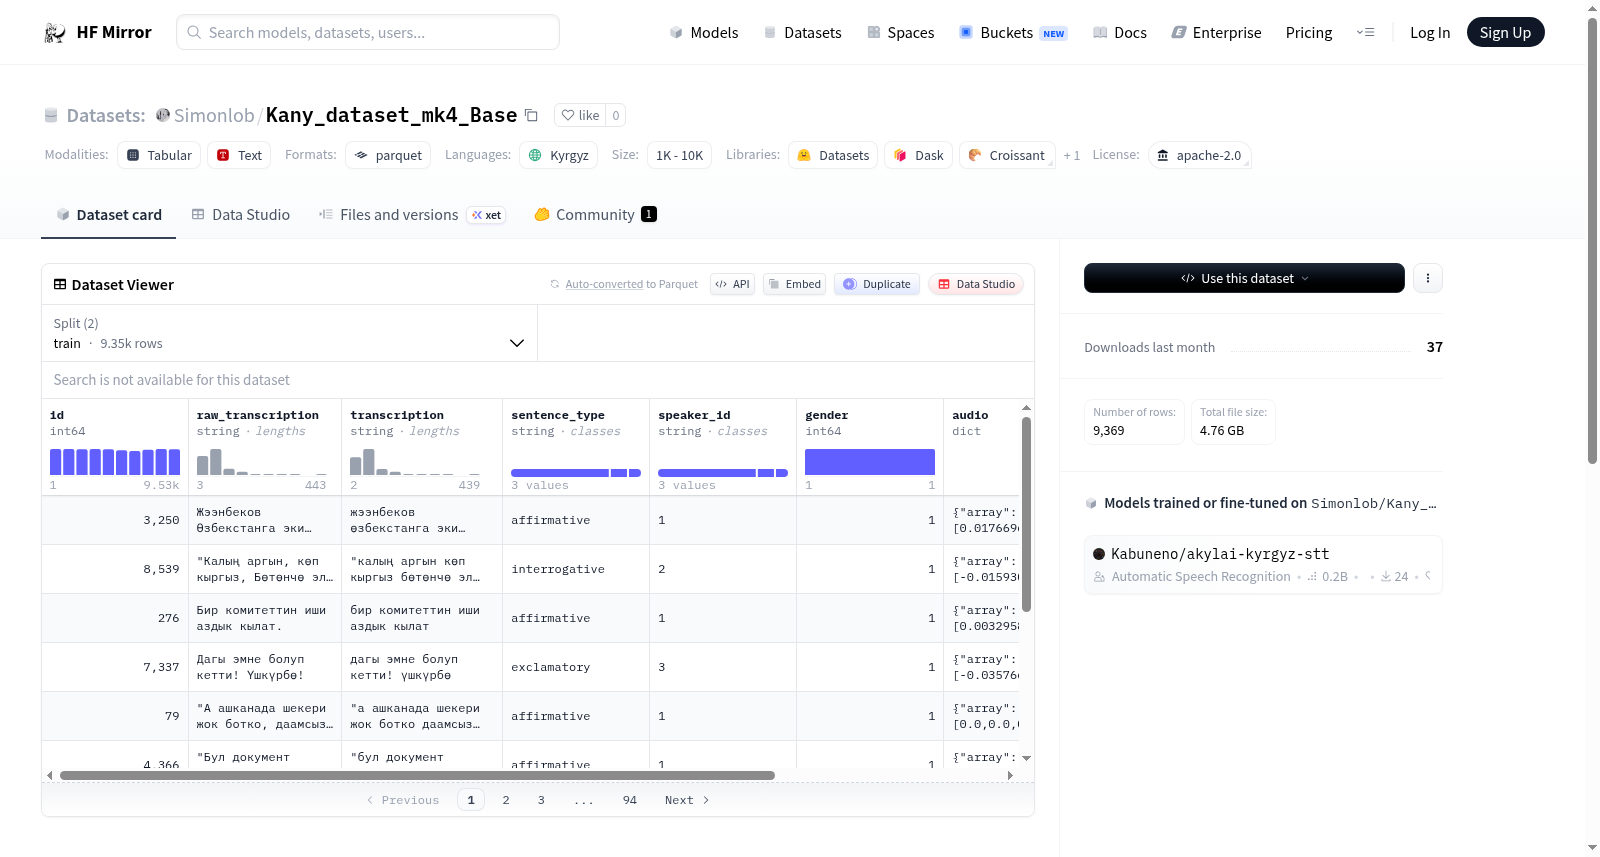Select the 'exclamatory' sentence type cell

(x=576, y=667)
